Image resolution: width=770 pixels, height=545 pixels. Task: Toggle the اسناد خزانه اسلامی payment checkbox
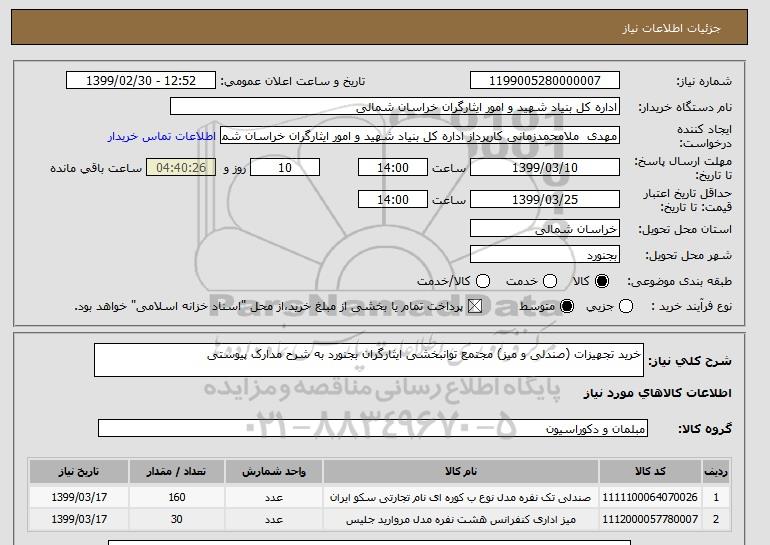475,306
